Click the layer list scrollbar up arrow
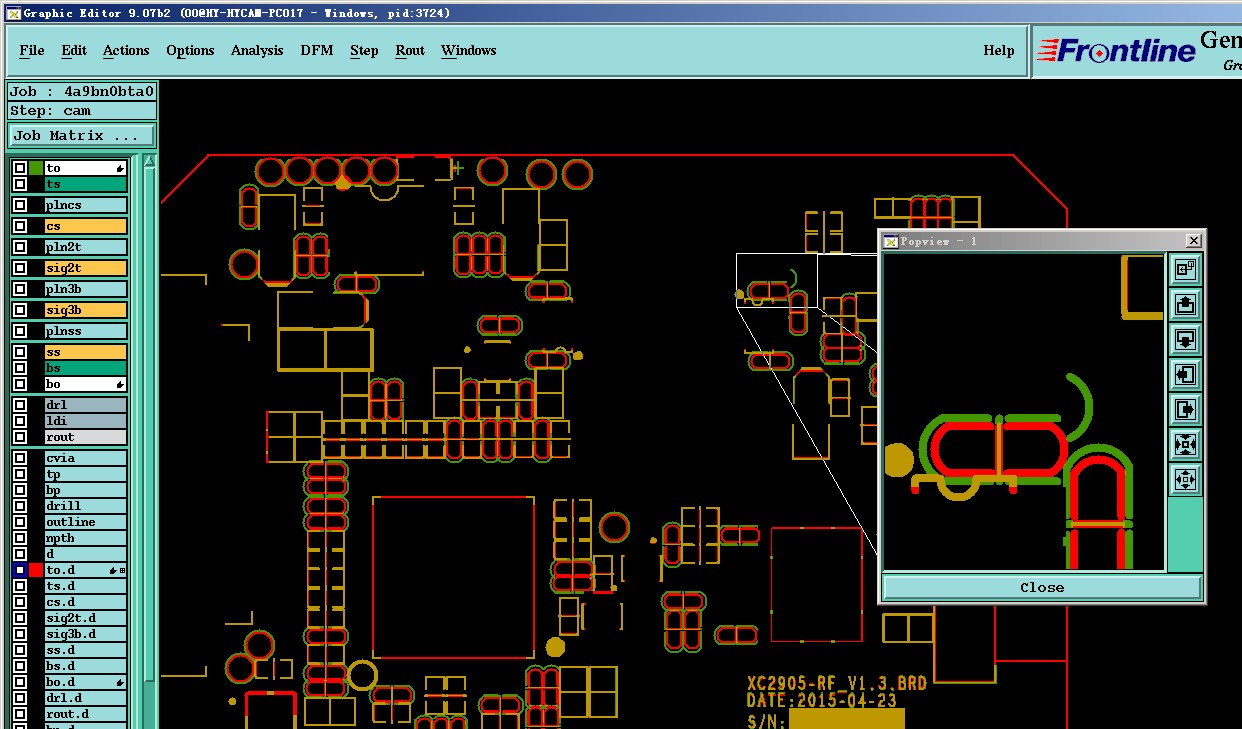This screenshot has width=1242, height=729. (149, 161)
